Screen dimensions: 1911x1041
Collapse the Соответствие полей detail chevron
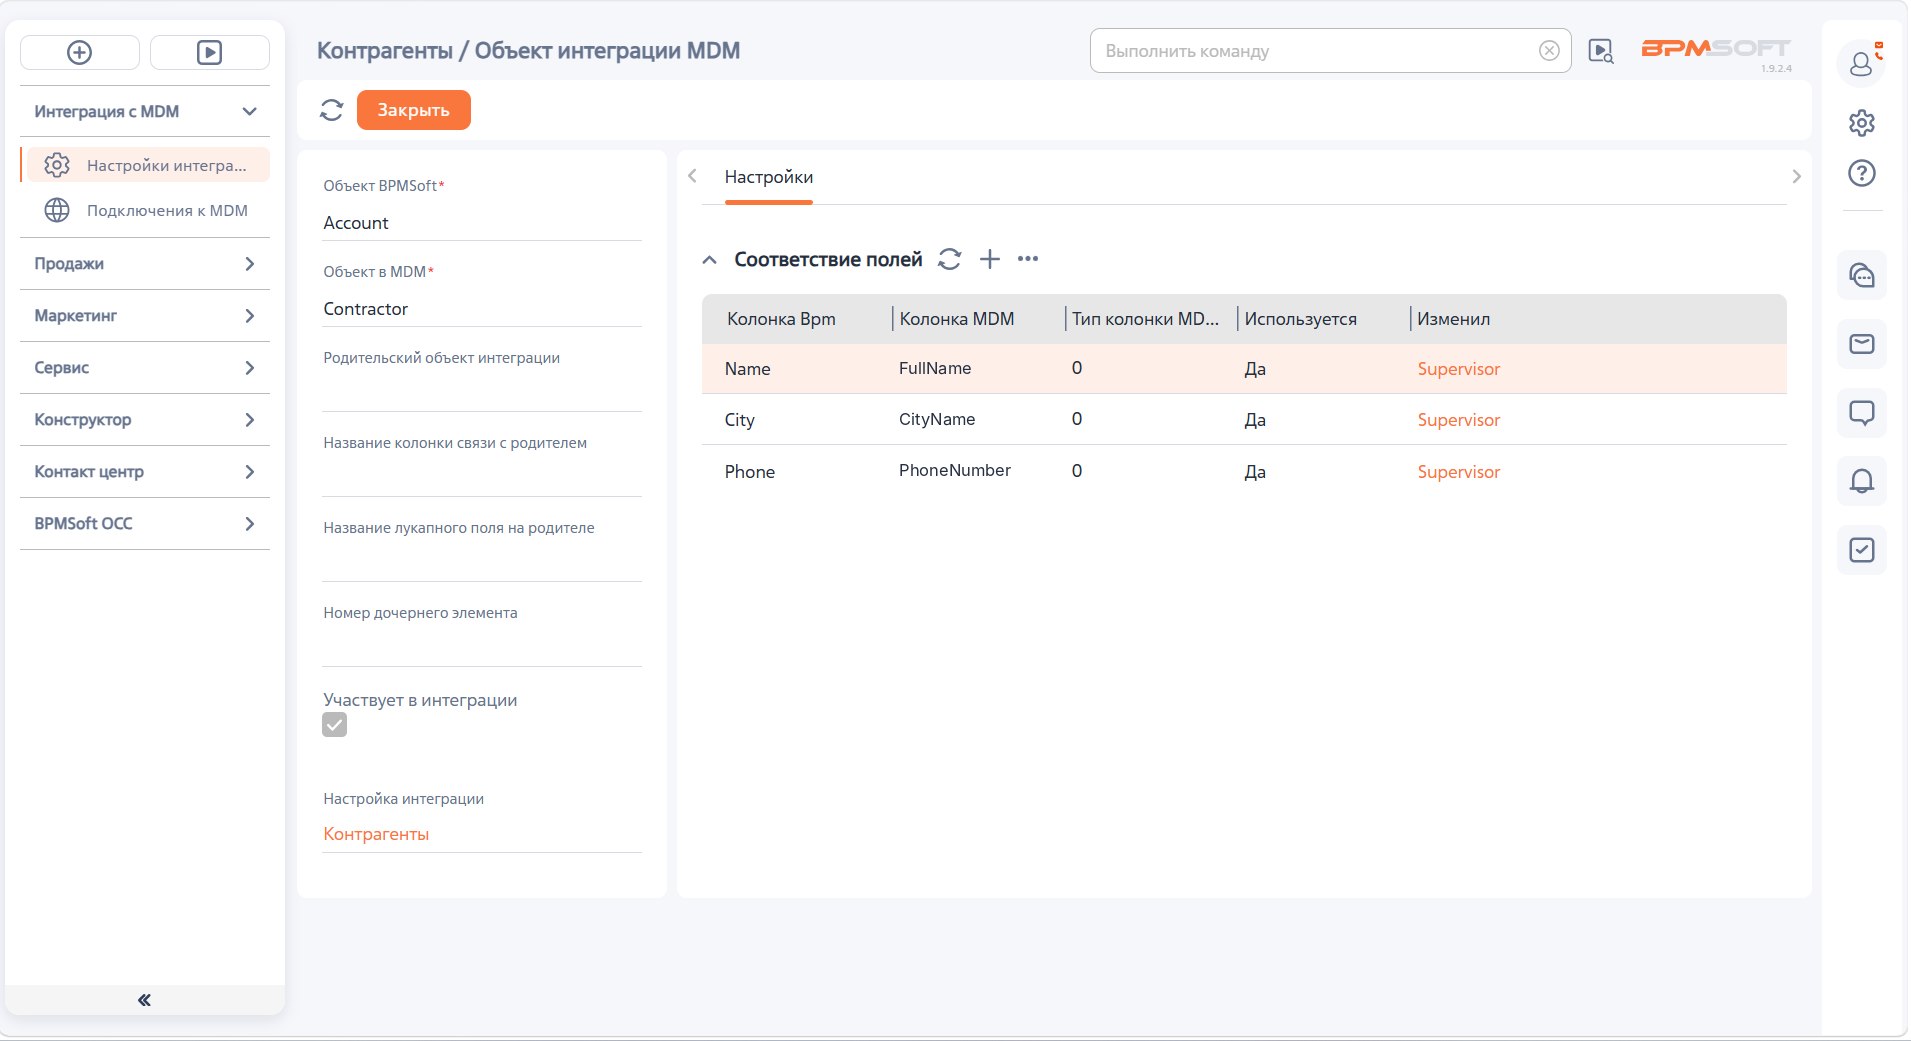tap(709, 259)
